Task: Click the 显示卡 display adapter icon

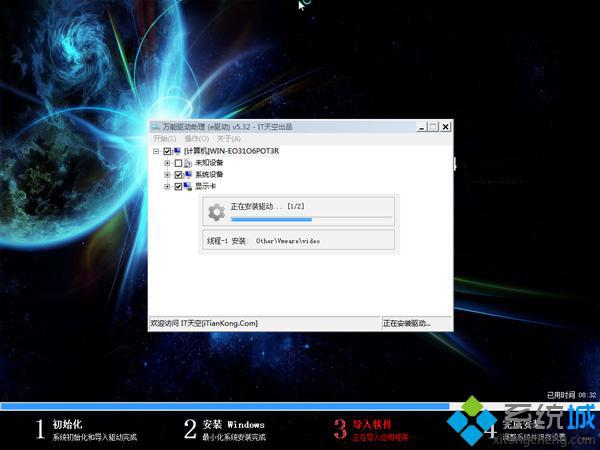Action: (x=189, y=186)
